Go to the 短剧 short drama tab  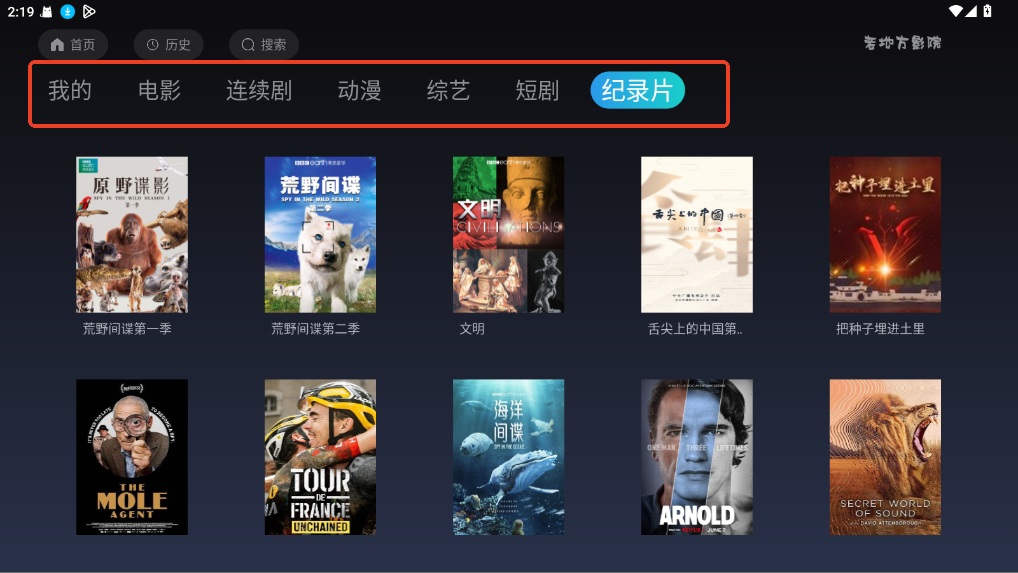pos(537,90)
